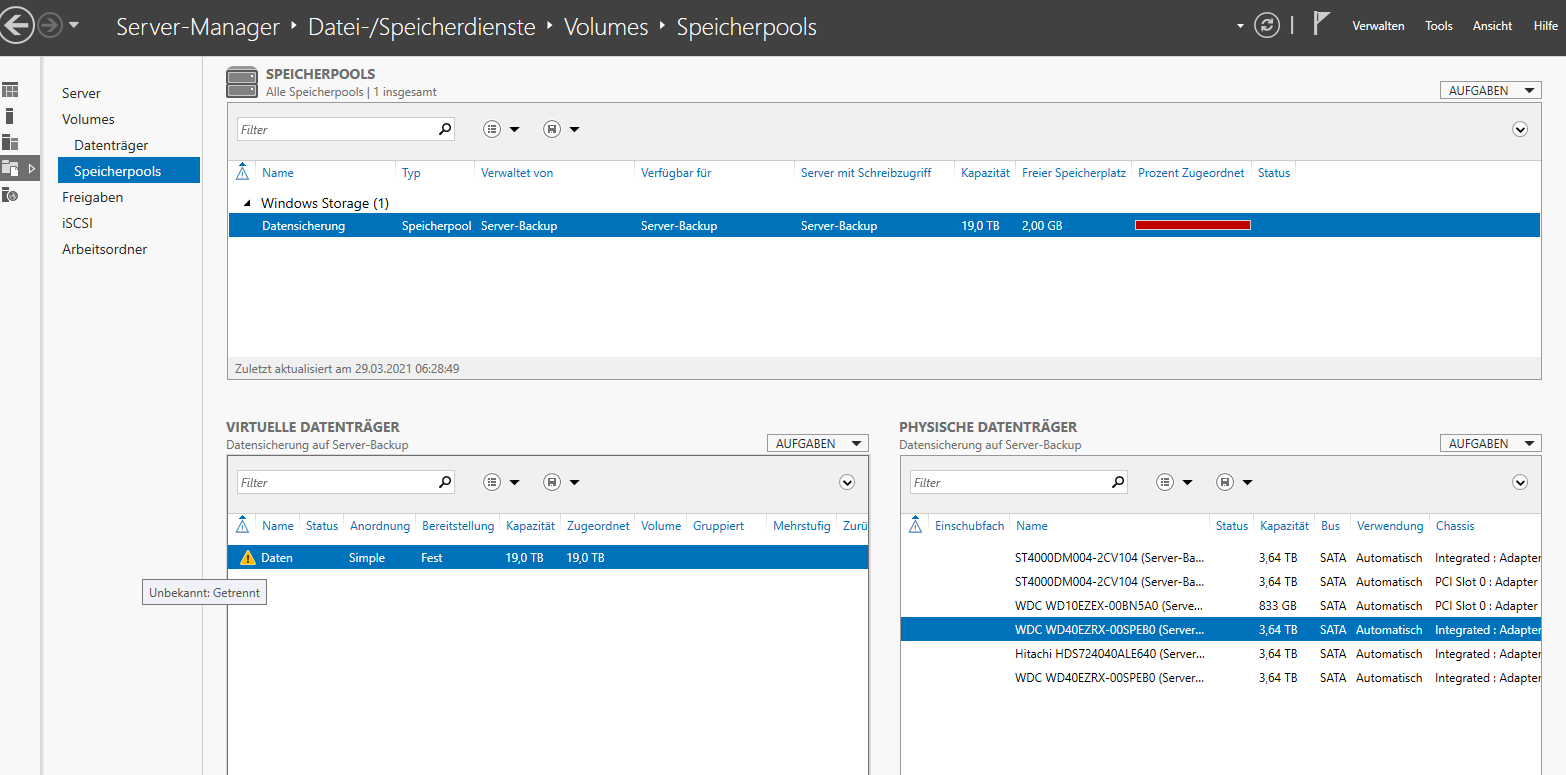Screen dimensions: 1566x775
Task: Click the Speicherpools warning column header icon
Action: tap(242, 172)
